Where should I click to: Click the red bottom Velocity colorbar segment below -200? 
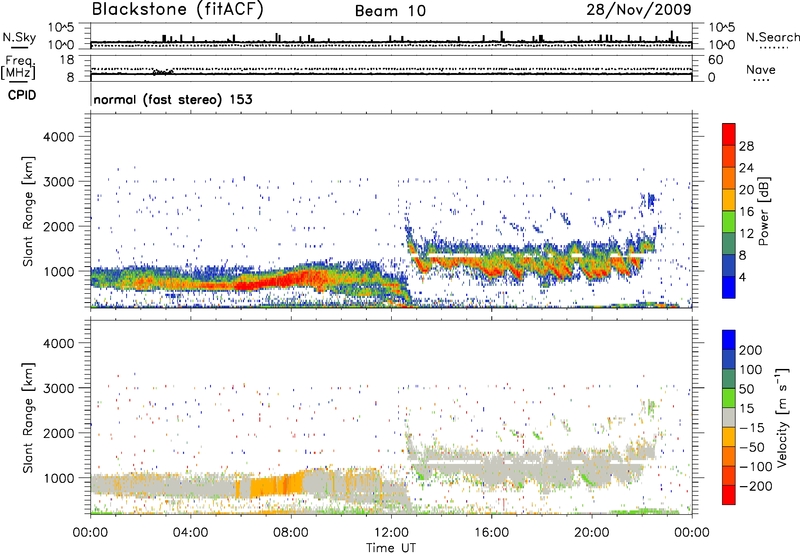729,495
